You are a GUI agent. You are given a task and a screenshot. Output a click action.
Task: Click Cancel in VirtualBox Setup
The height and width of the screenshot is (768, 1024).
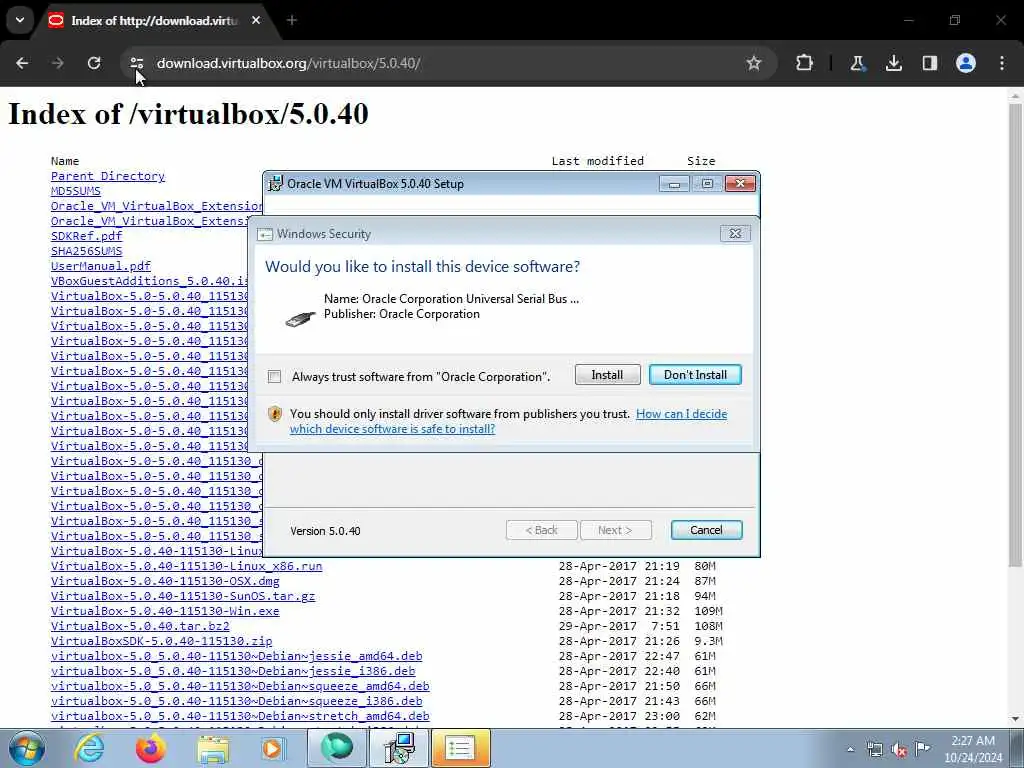(706, 530)
